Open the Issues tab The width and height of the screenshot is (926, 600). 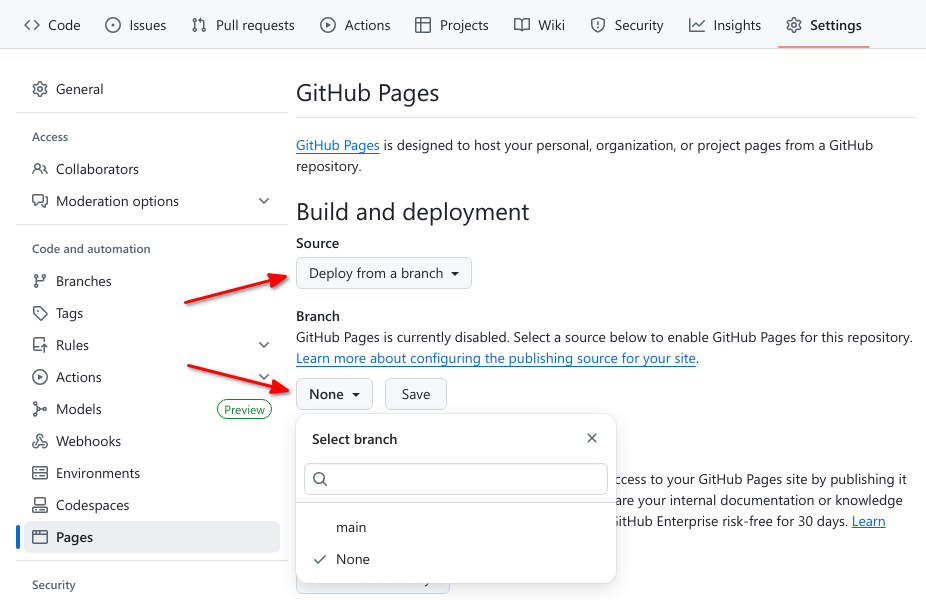click(135, 25)
